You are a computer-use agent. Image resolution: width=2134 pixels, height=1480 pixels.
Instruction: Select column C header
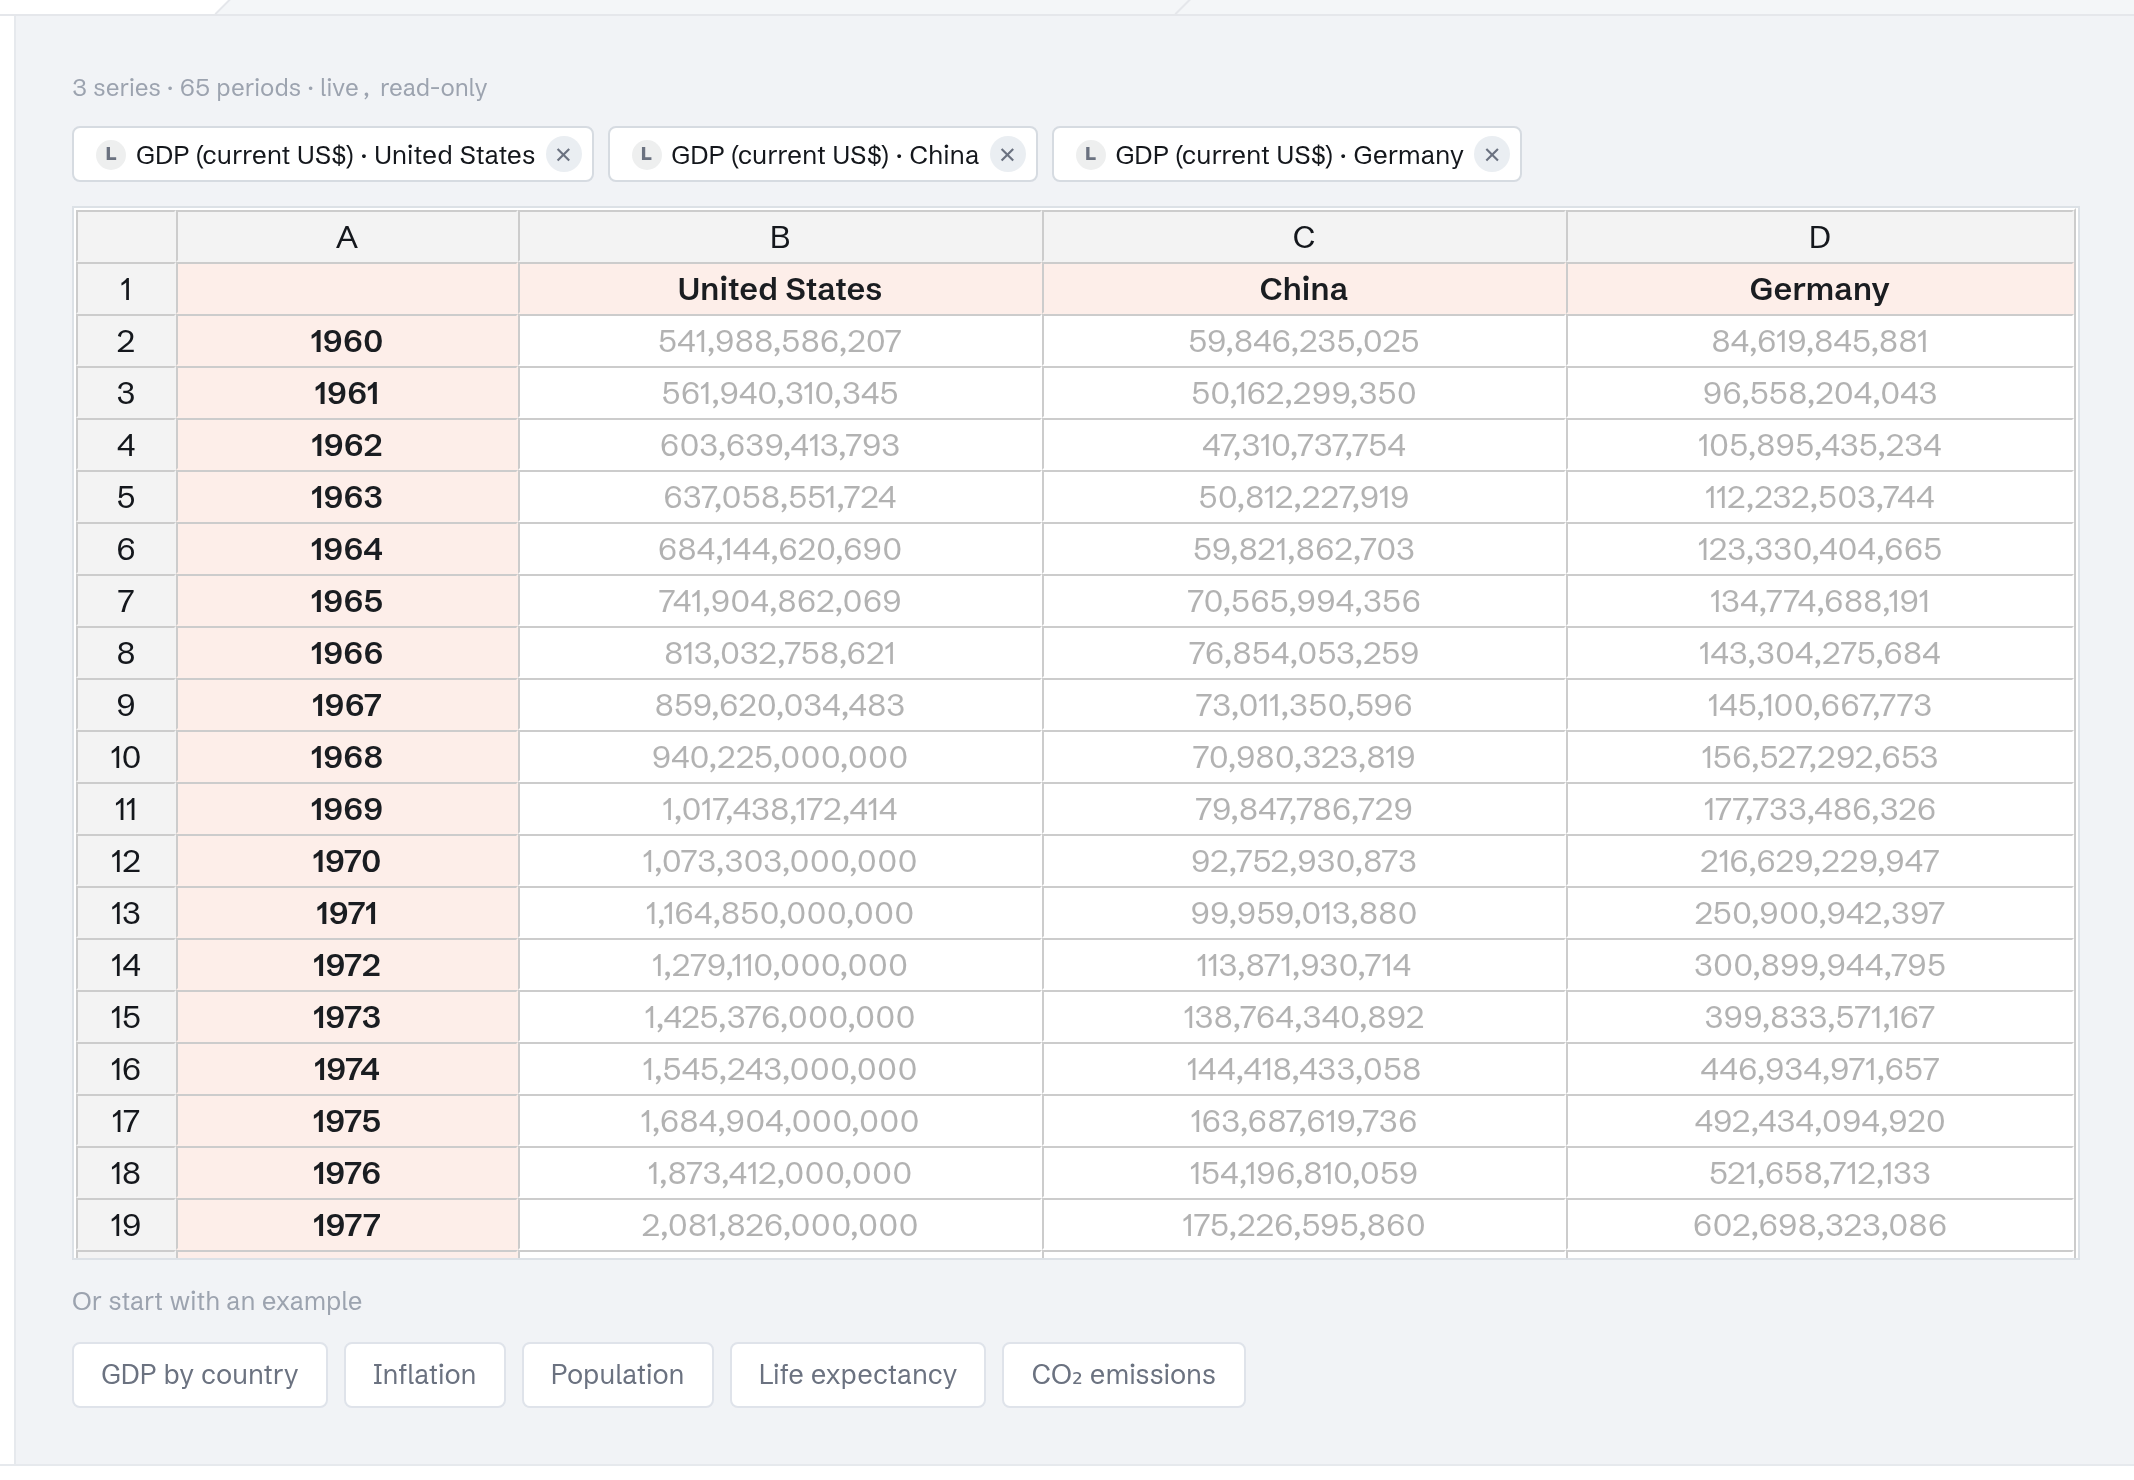pos(1304,237)
